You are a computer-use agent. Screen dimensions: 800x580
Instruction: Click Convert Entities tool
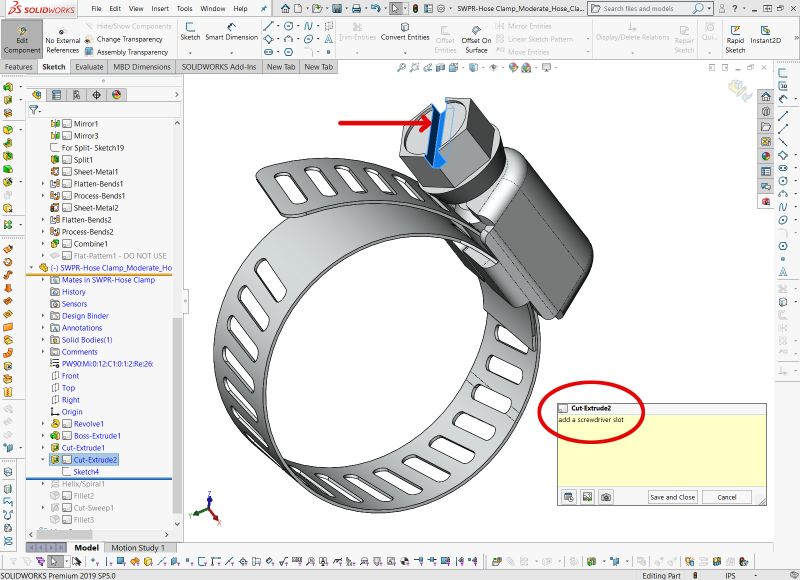pos(405,32)
